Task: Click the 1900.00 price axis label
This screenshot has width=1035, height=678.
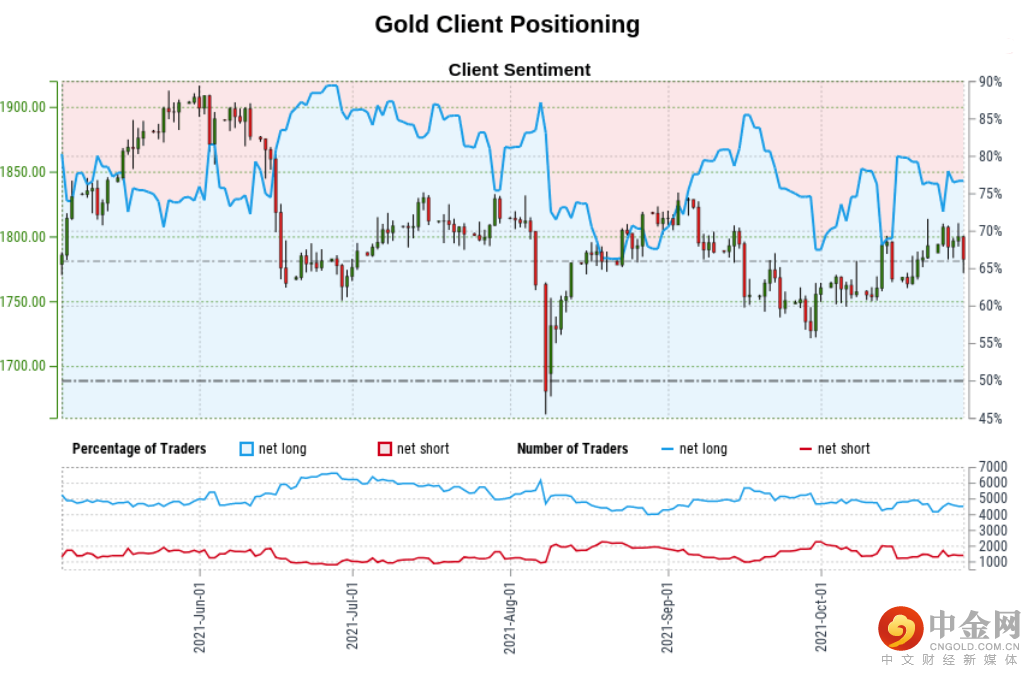Action: 26,107
